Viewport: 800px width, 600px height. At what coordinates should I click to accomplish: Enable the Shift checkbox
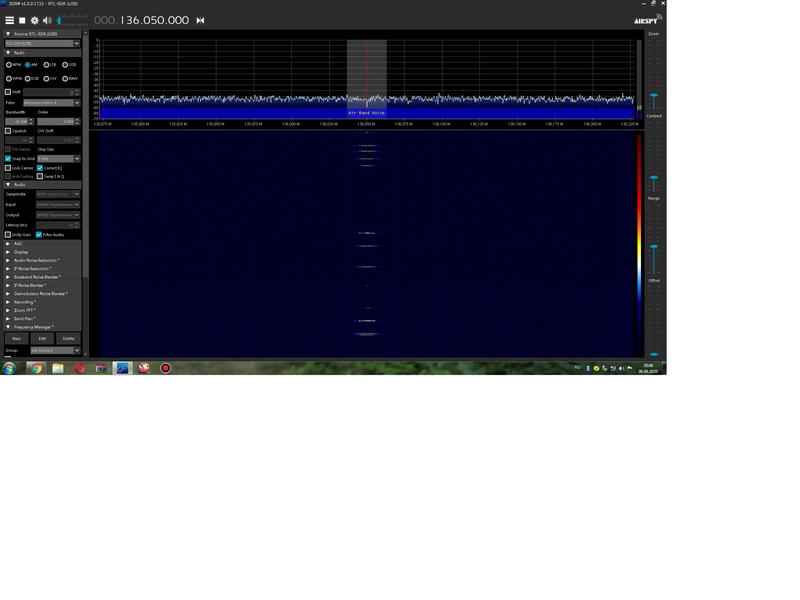8,92
